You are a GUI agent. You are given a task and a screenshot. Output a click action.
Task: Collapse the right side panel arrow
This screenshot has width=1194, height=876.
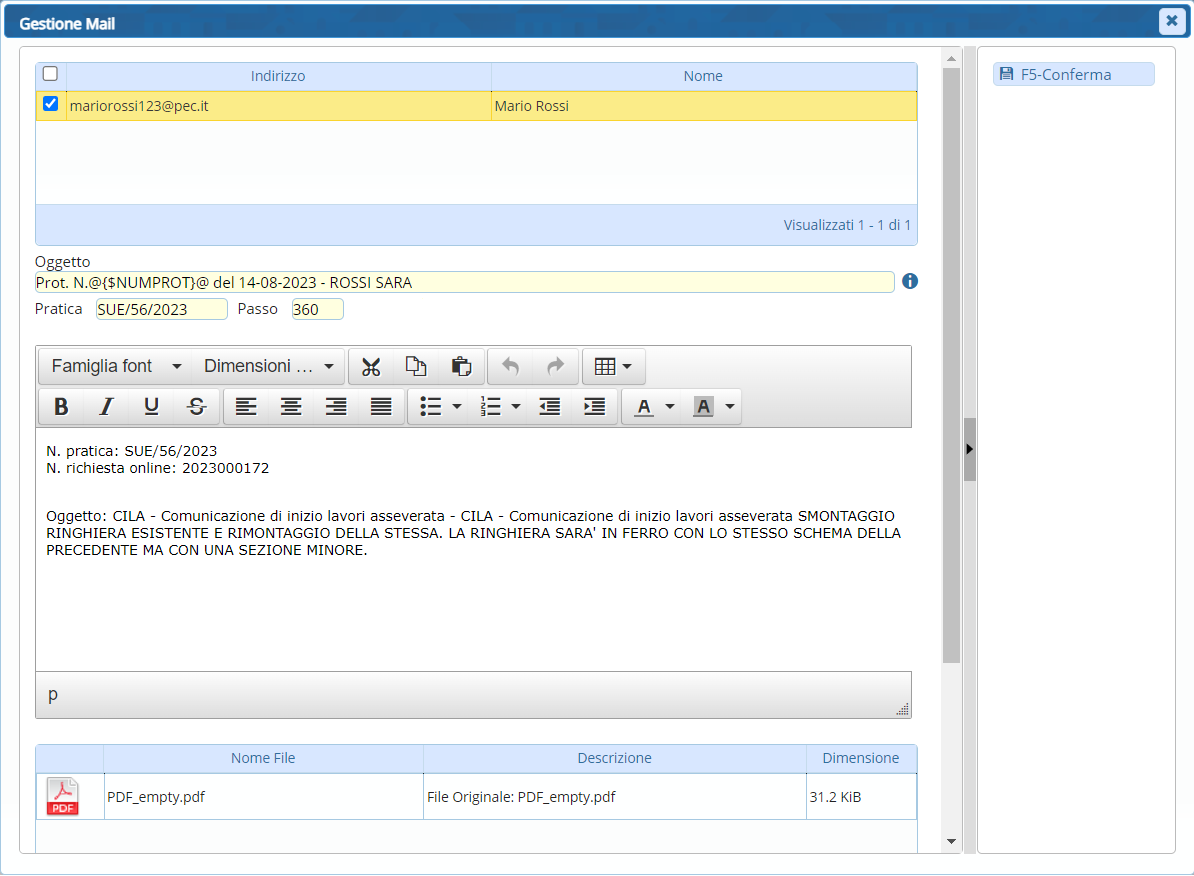point(969,449)
